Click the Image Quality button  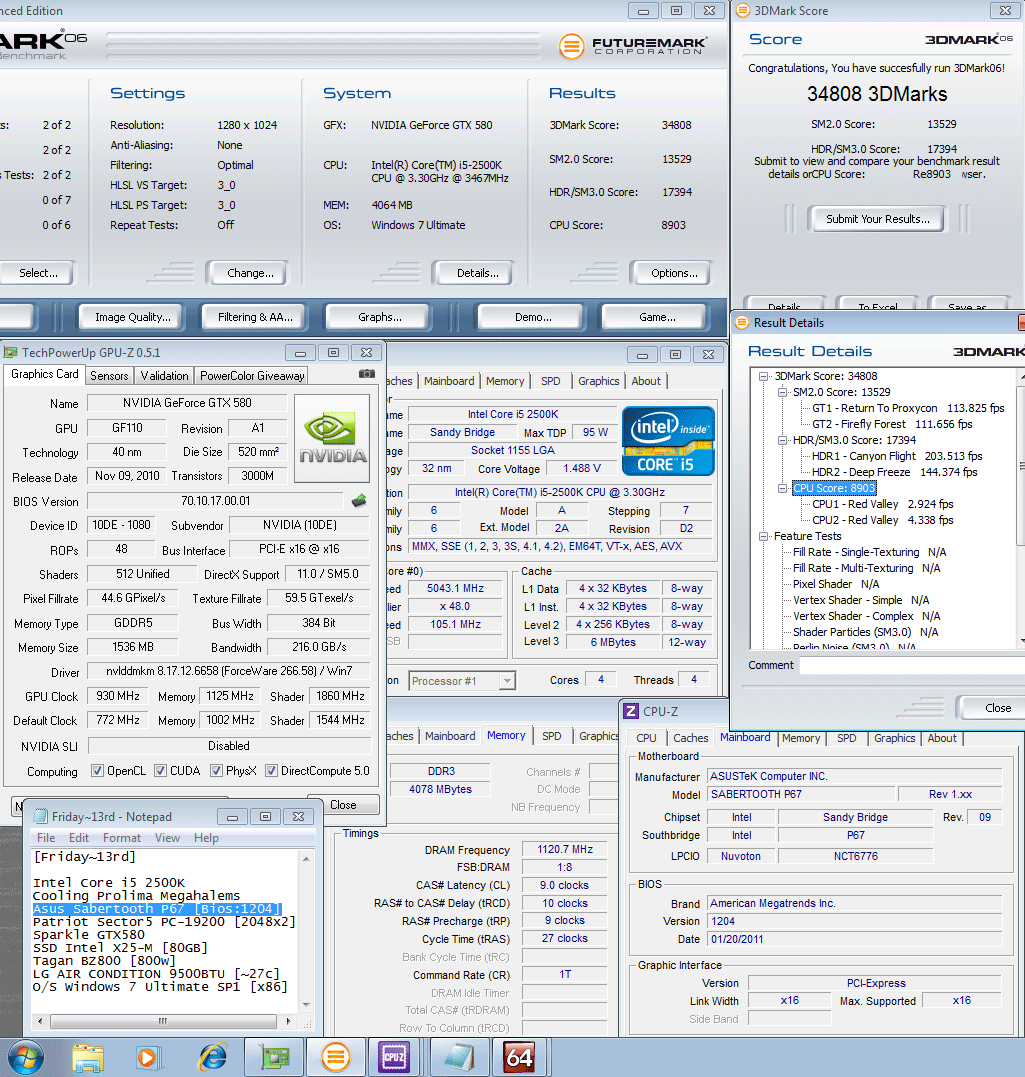tap(132, 317)
